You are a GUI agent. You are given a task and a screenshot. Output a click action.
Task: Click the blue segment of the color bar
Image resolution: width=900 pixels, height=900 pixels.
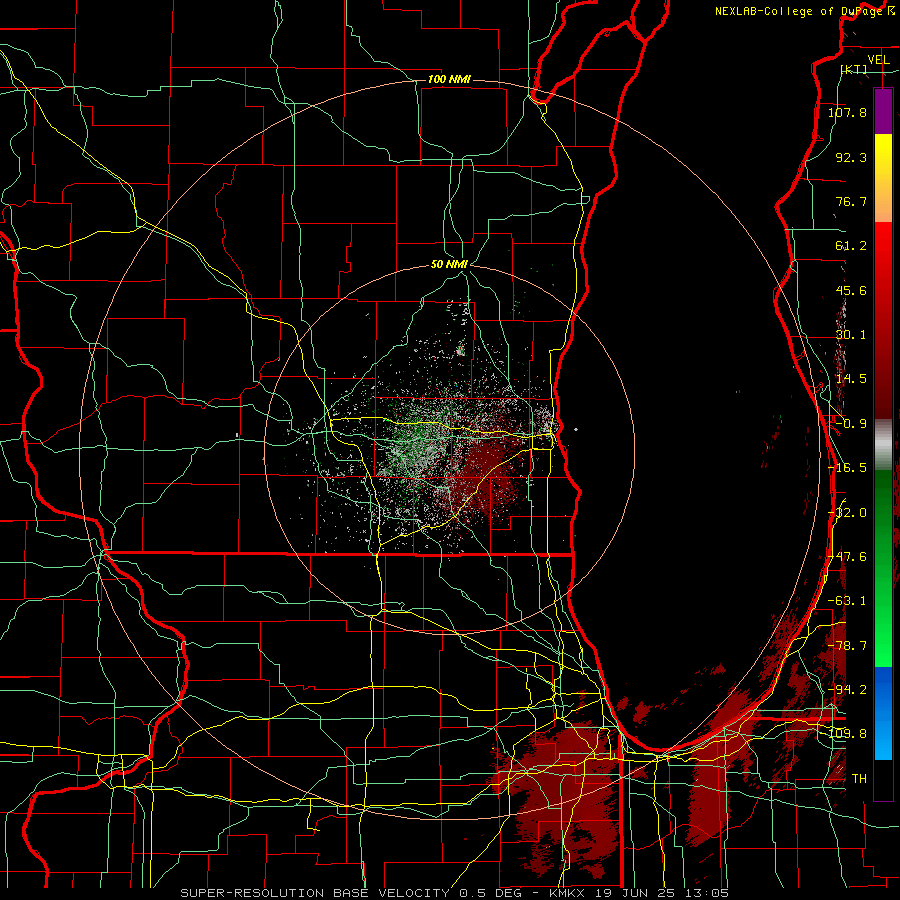click(x=883, y=713)
